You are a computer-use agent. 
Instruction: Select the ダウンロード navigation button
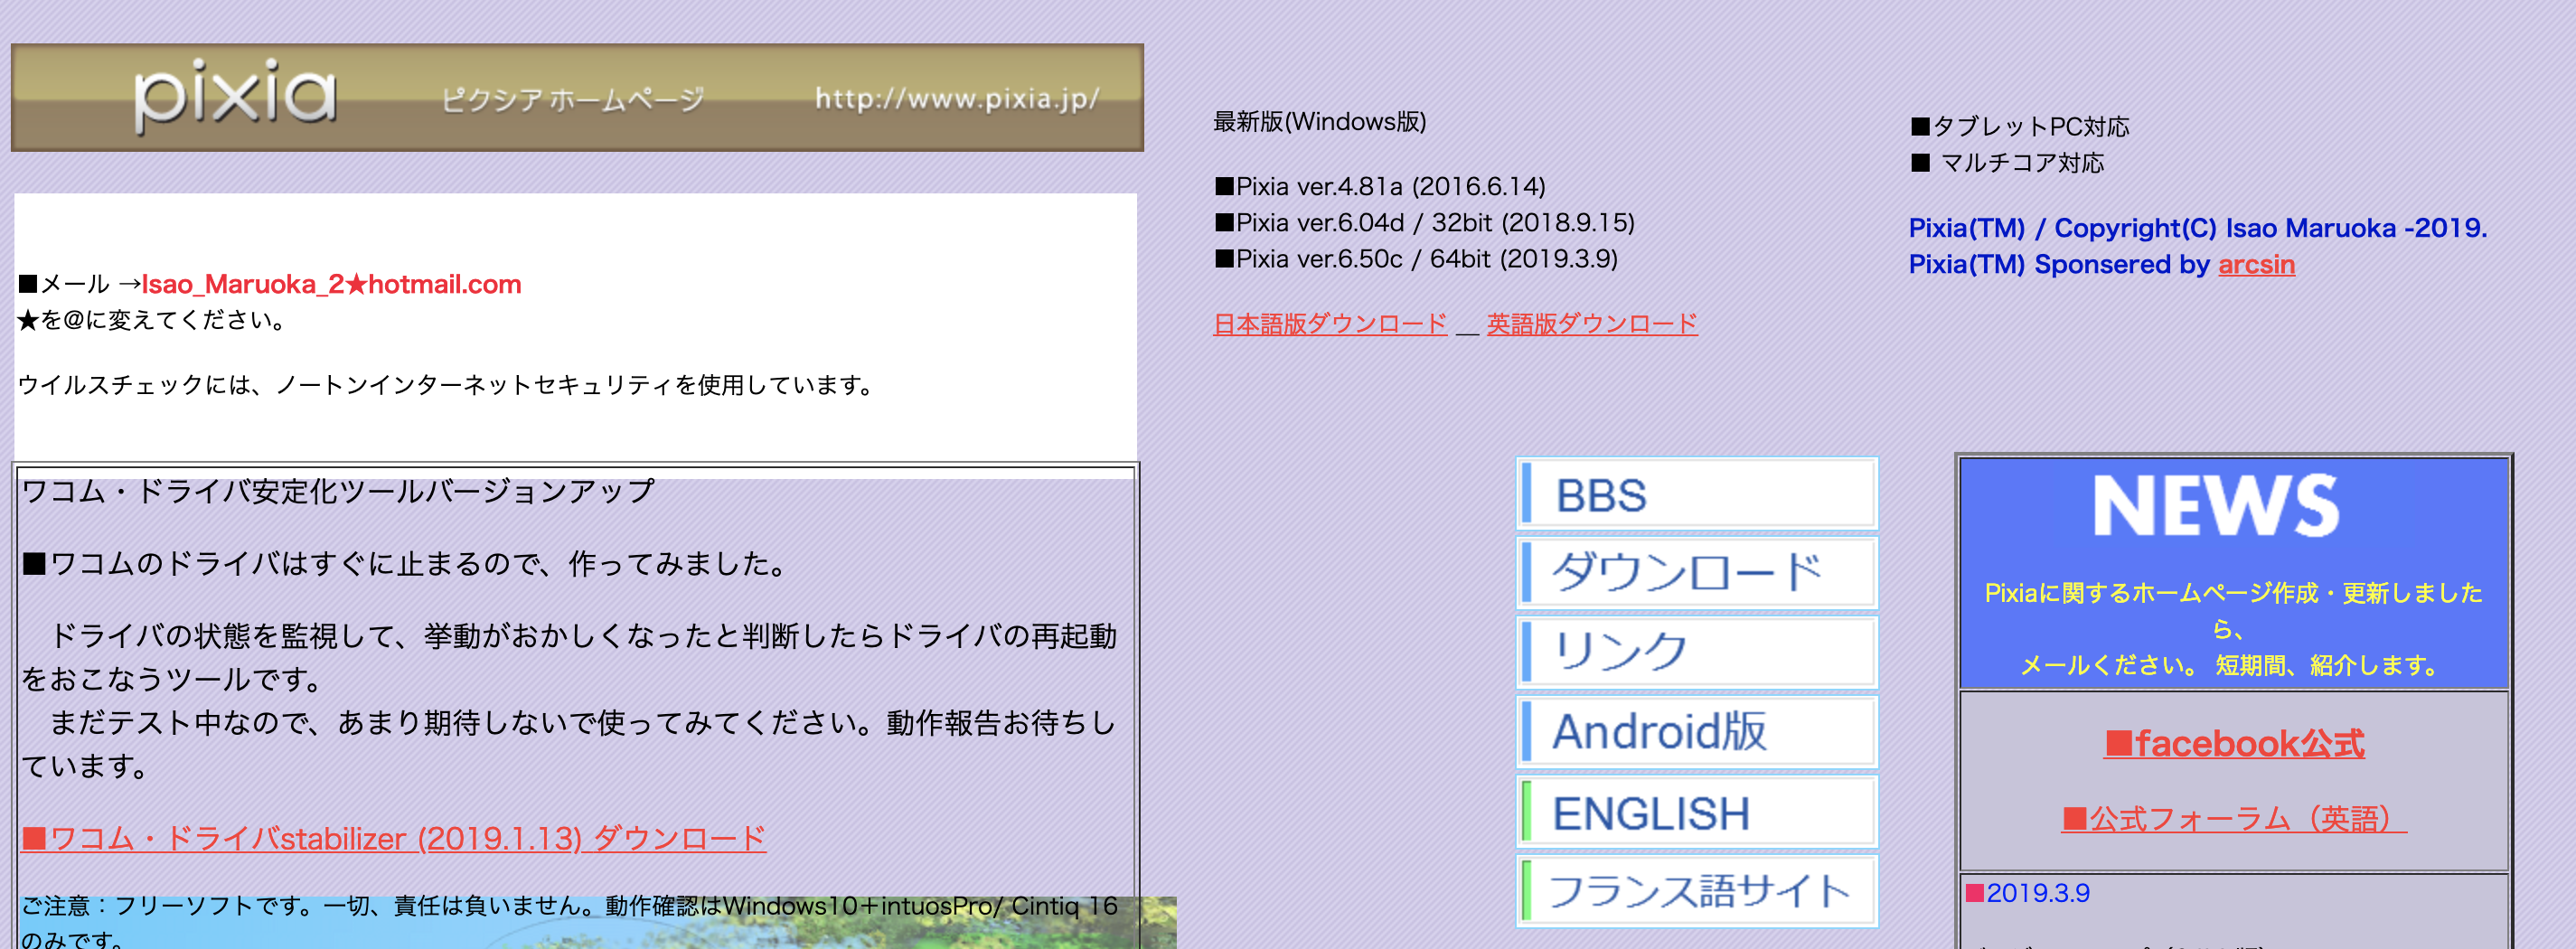[1697, 573]
